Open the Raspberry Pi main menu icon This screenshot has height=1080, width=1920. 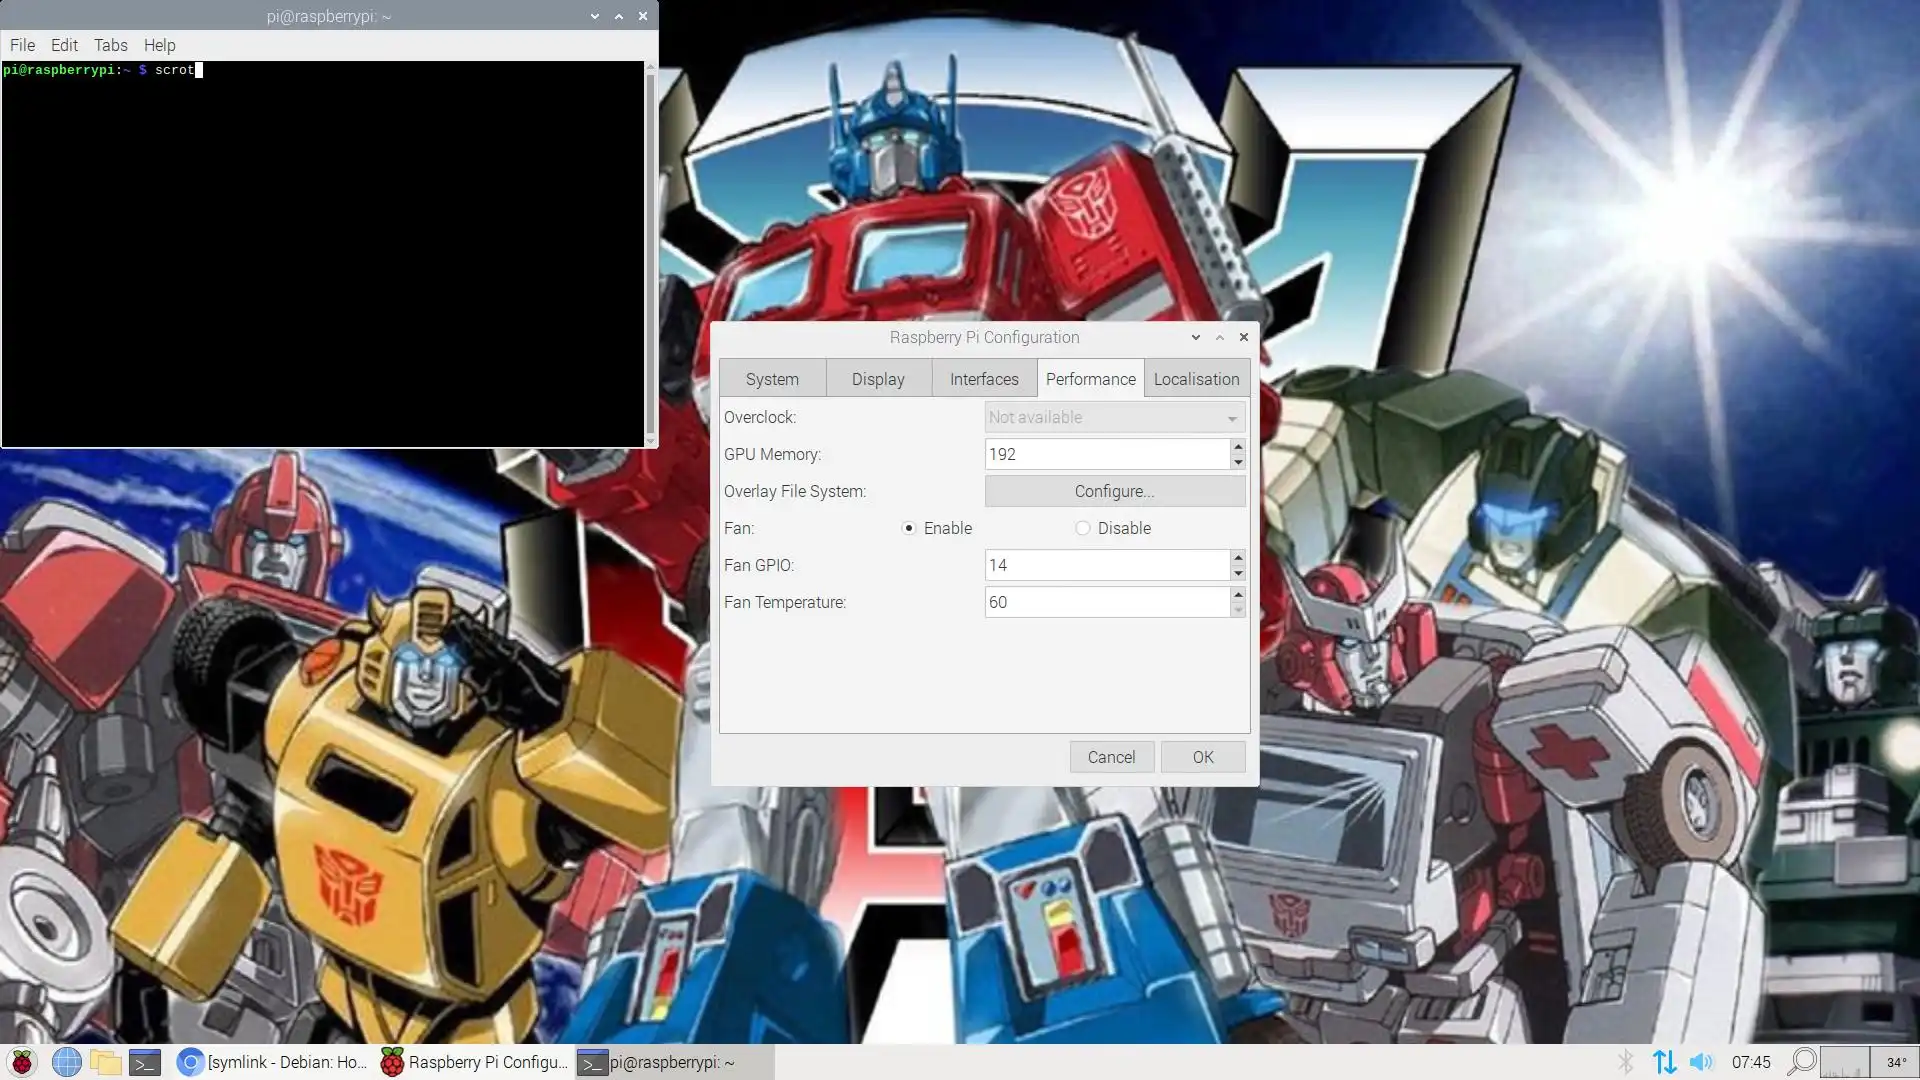[22, 1062]
